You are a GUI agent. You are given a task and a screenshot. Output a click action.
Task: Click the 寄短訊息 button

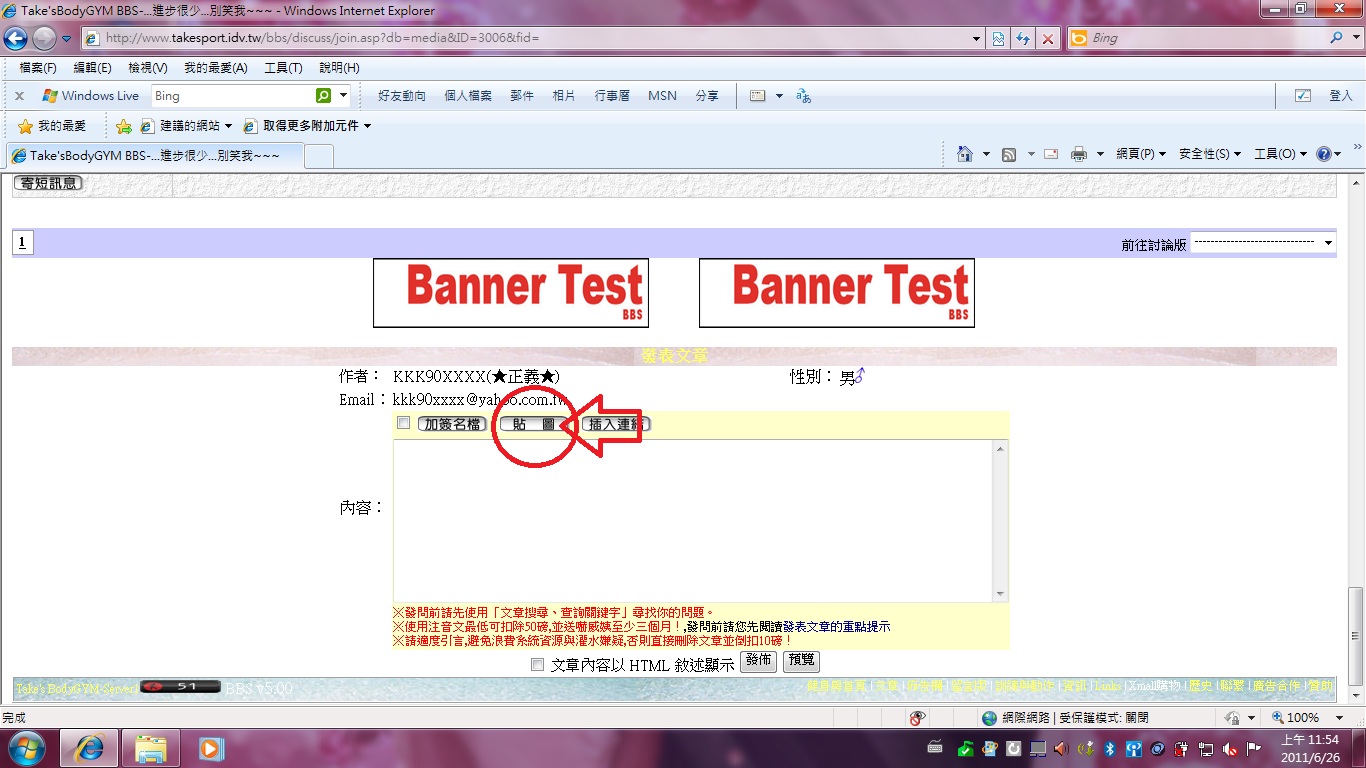(x=48, y=183)
